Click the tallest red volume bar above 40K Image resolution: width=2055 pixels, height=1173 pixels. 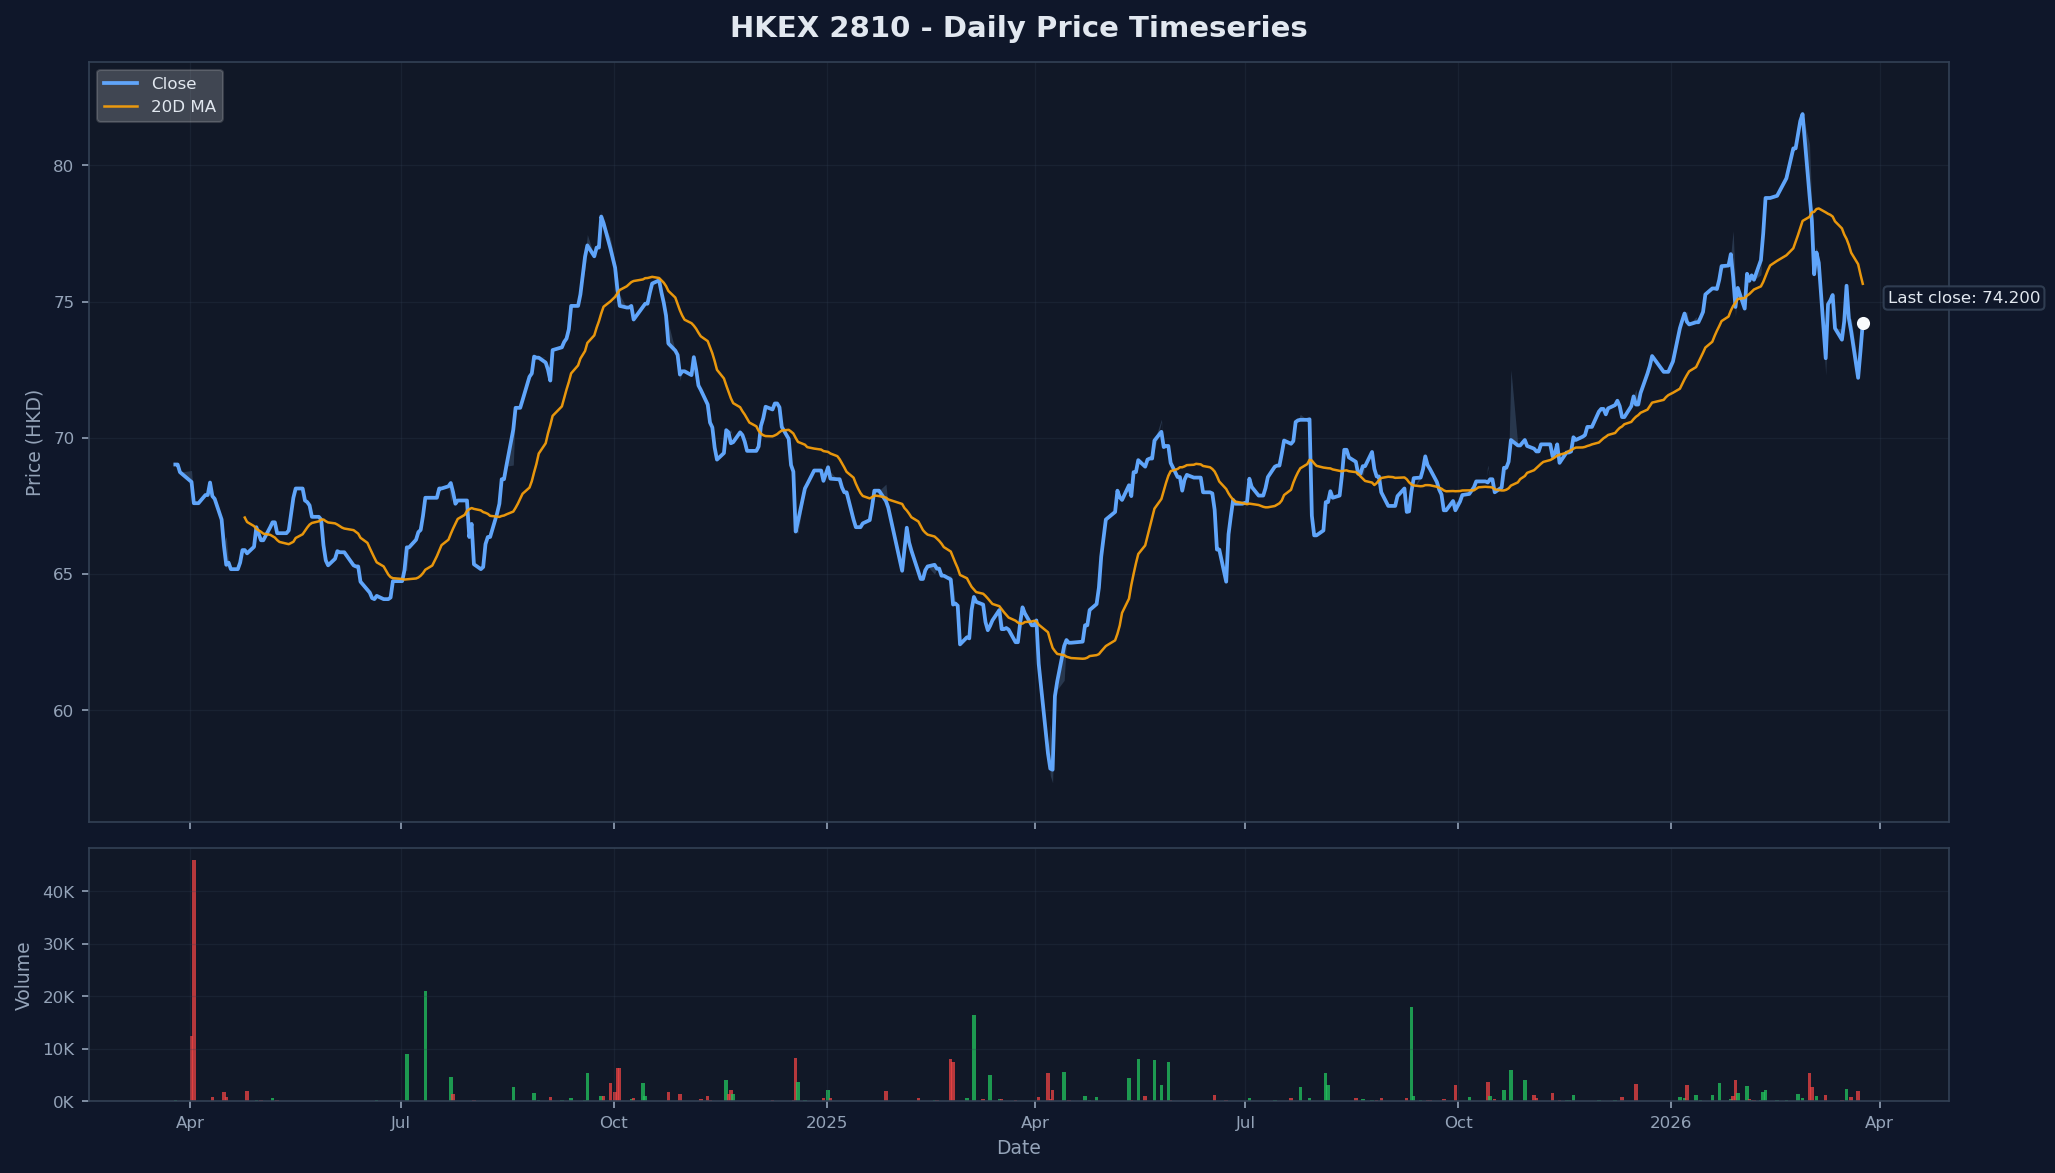[194, 980]
